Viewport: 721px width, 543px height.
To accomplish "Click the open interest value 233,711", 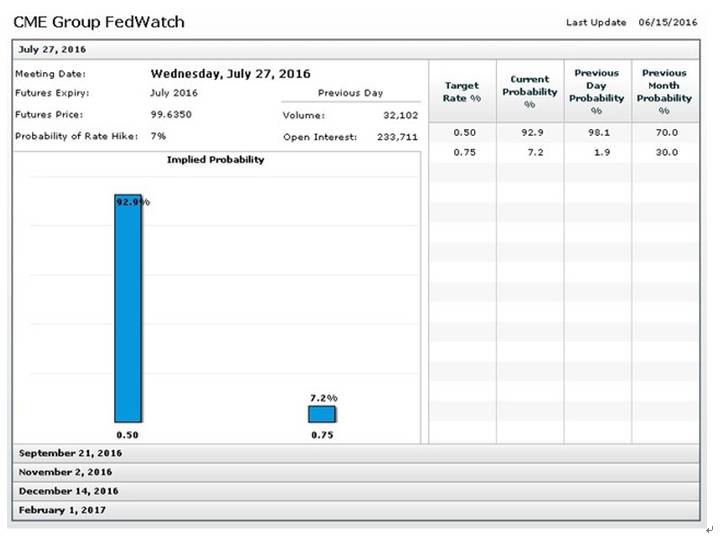I will (x=397, y=137).
